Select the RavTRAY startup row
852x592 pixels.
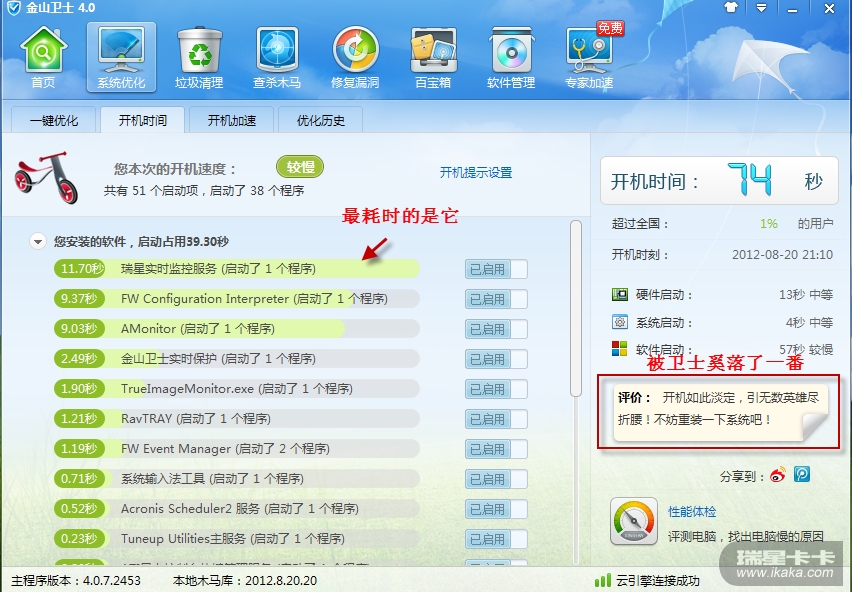pos(237,419)
